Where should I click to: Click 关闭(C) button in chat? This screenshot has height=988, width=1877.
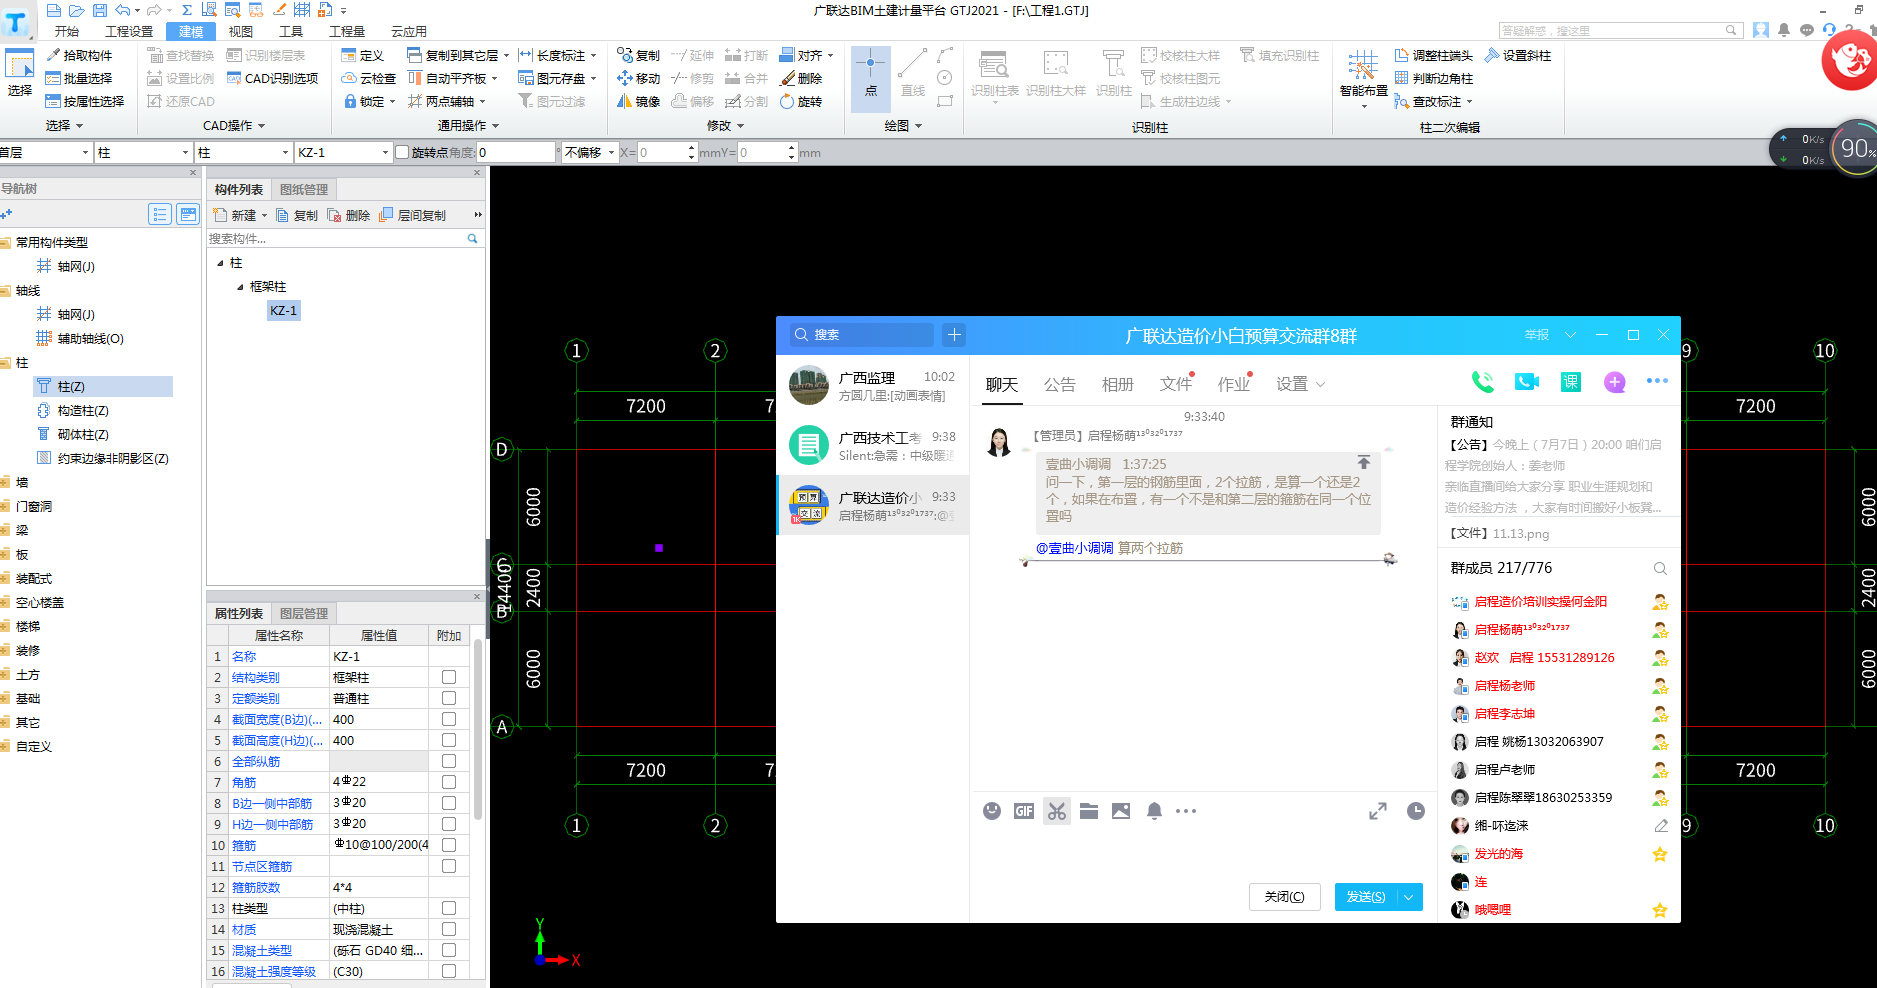(x=1285, y=897)
